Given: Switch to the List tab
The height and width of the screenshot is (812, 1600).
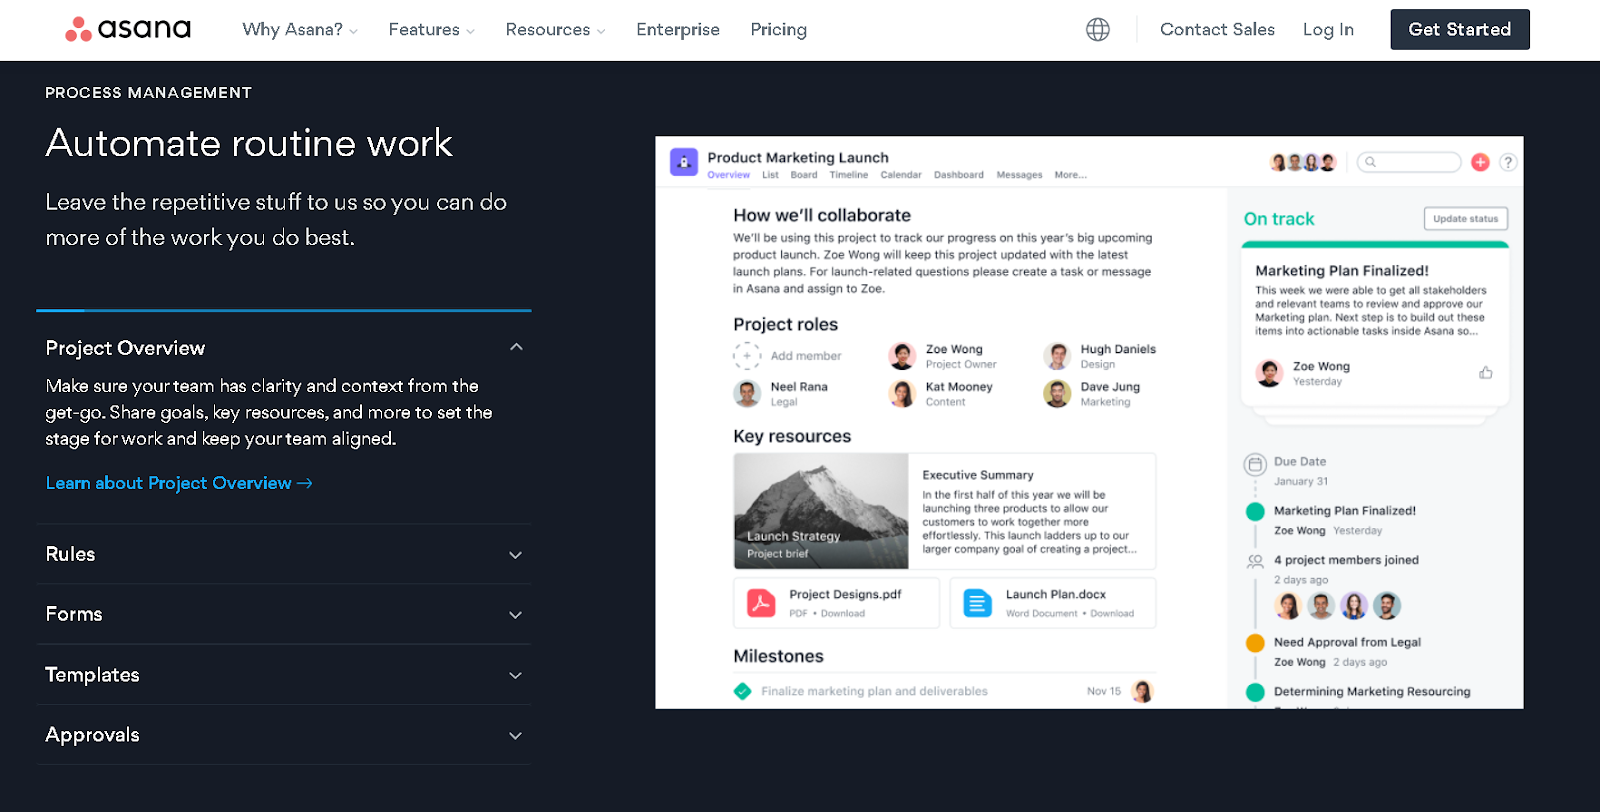Looking at the screenshot, I should 770,175.
